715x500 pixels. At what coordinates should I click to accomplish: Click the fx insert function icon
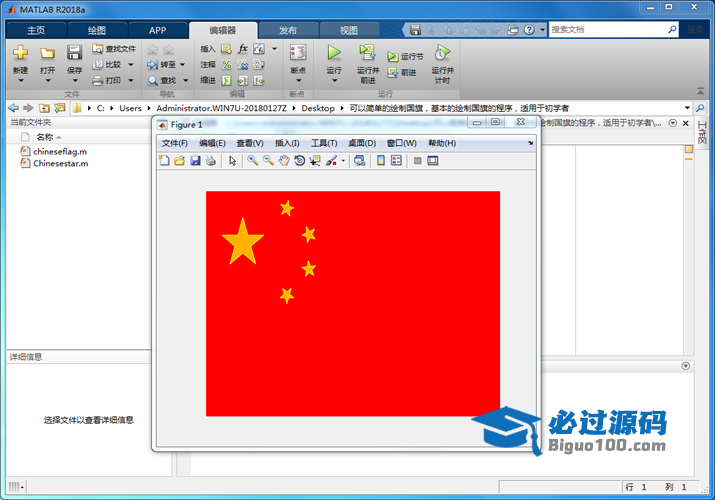point(243,49)
